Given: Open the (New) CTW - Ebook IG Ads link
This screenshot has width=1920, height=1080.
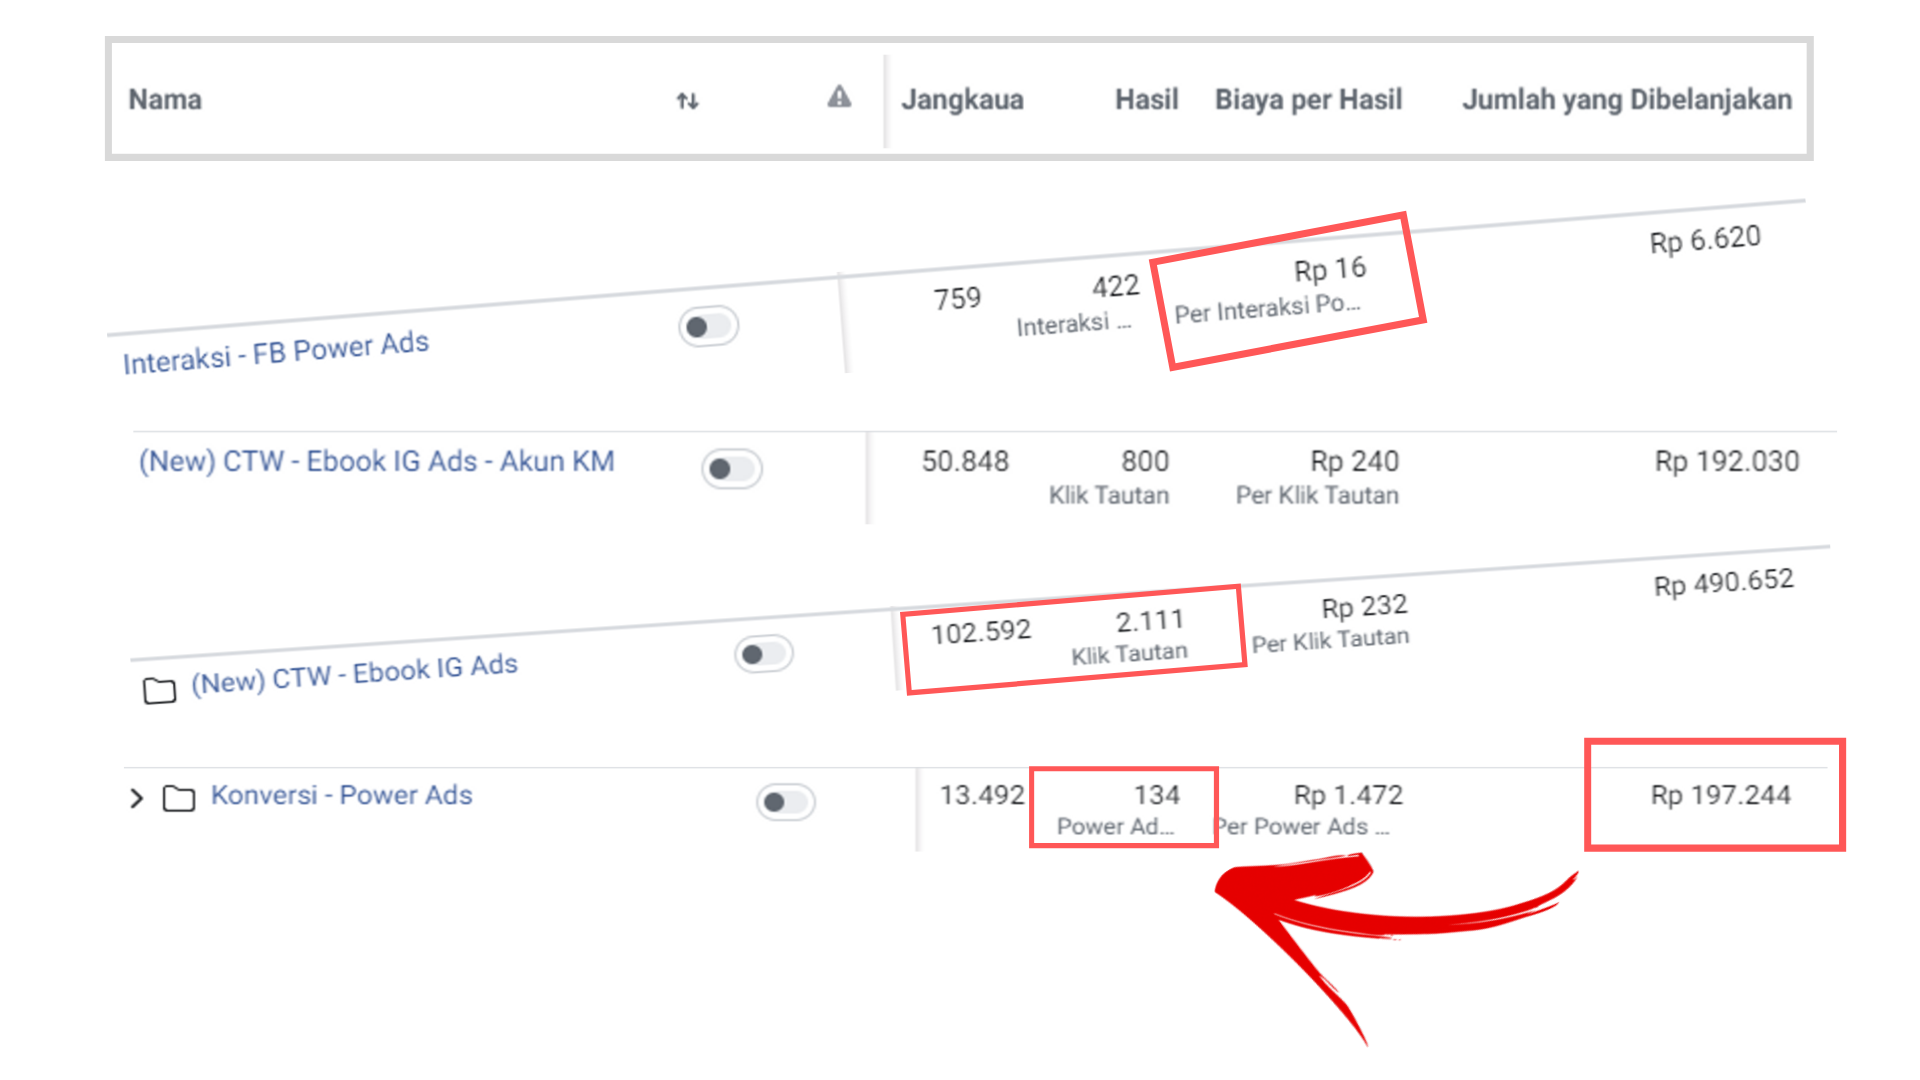Looking at the screenshot, I should pos(354,673).
